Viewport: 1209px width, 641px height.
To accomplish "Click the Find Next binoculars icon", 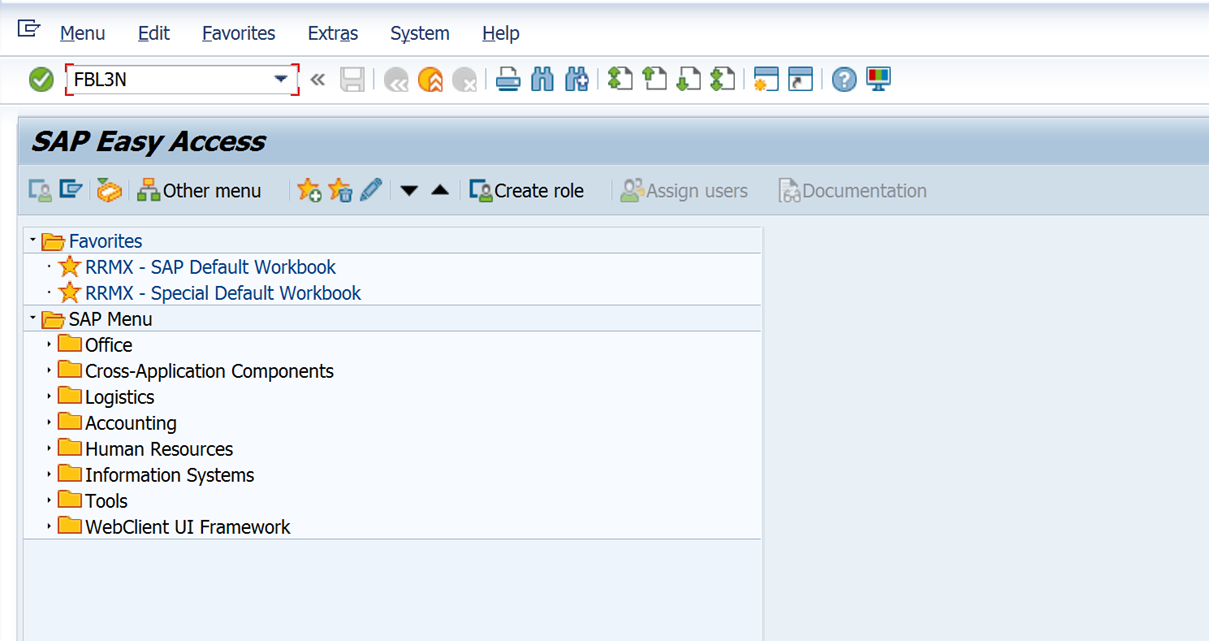I will coord(576,79).
